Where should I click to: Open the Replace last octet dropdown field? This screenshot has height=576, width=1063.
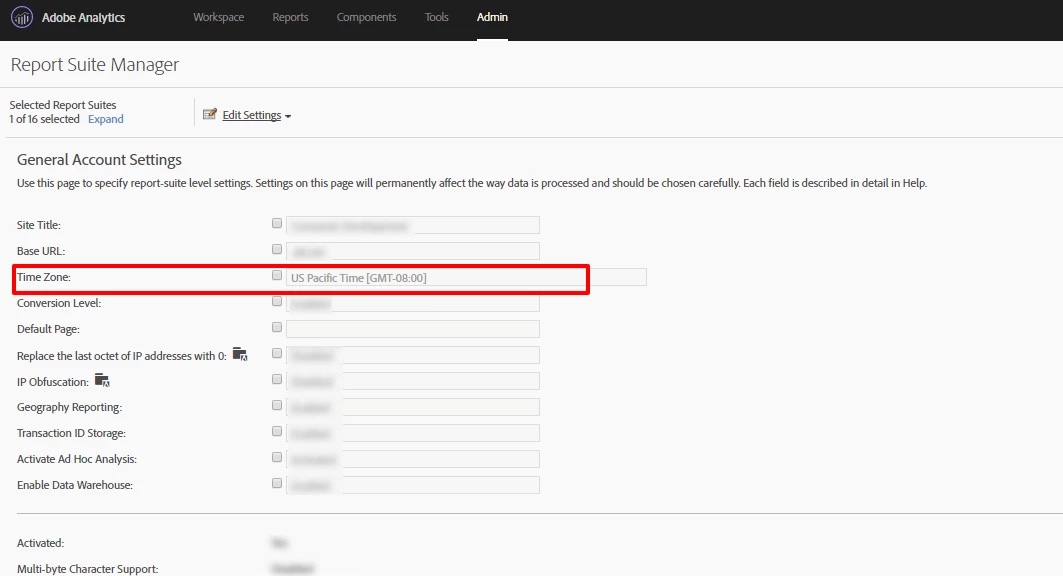(x=413, y=355)
